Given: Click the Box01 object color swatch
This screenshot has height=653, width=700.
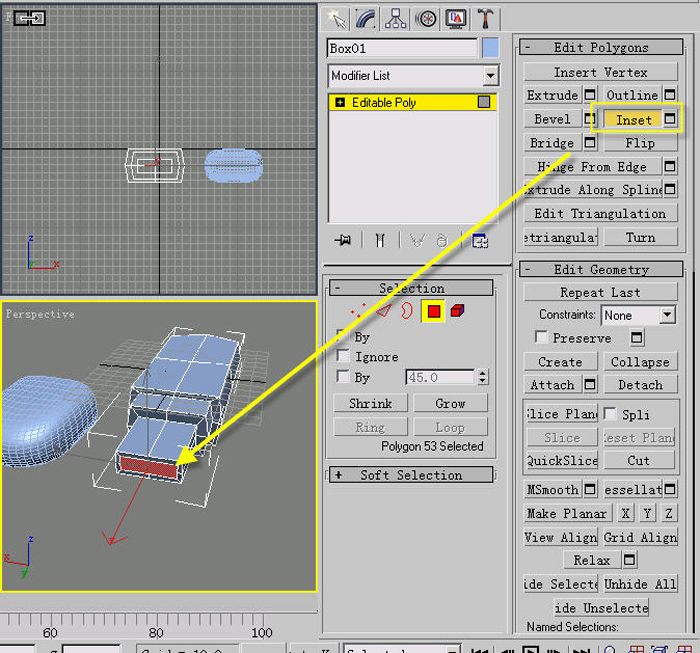Looking at the screenshot, I should pyautogui.click(x=490, y=48).
